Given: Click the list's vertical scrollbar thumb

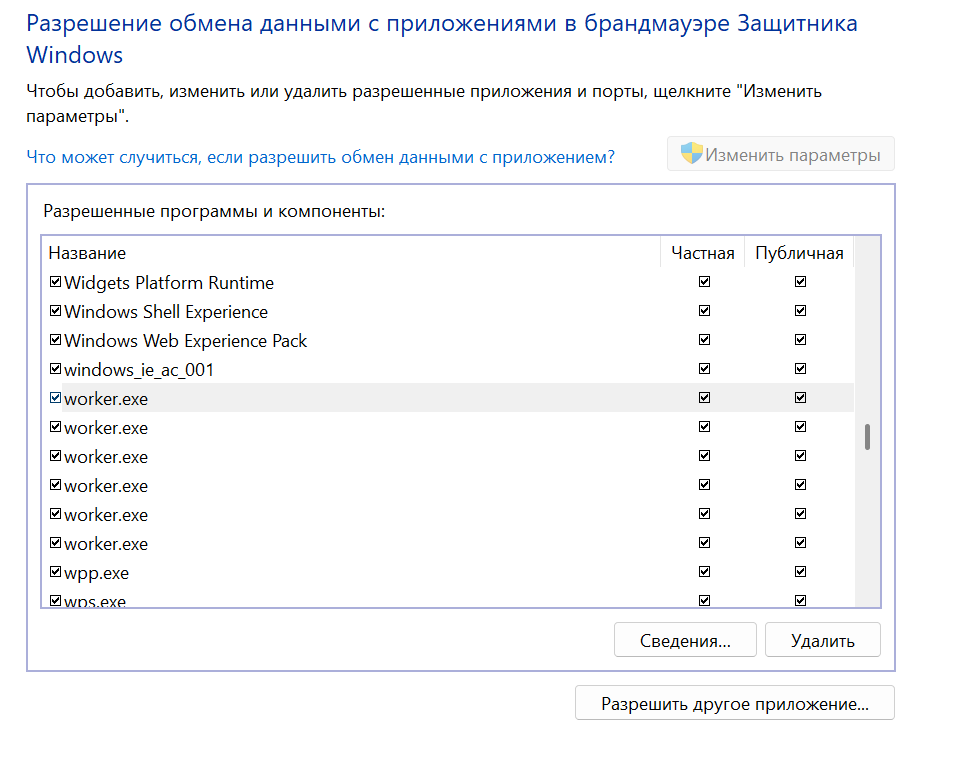Looking at the screenshot, I should coord(867,437).
